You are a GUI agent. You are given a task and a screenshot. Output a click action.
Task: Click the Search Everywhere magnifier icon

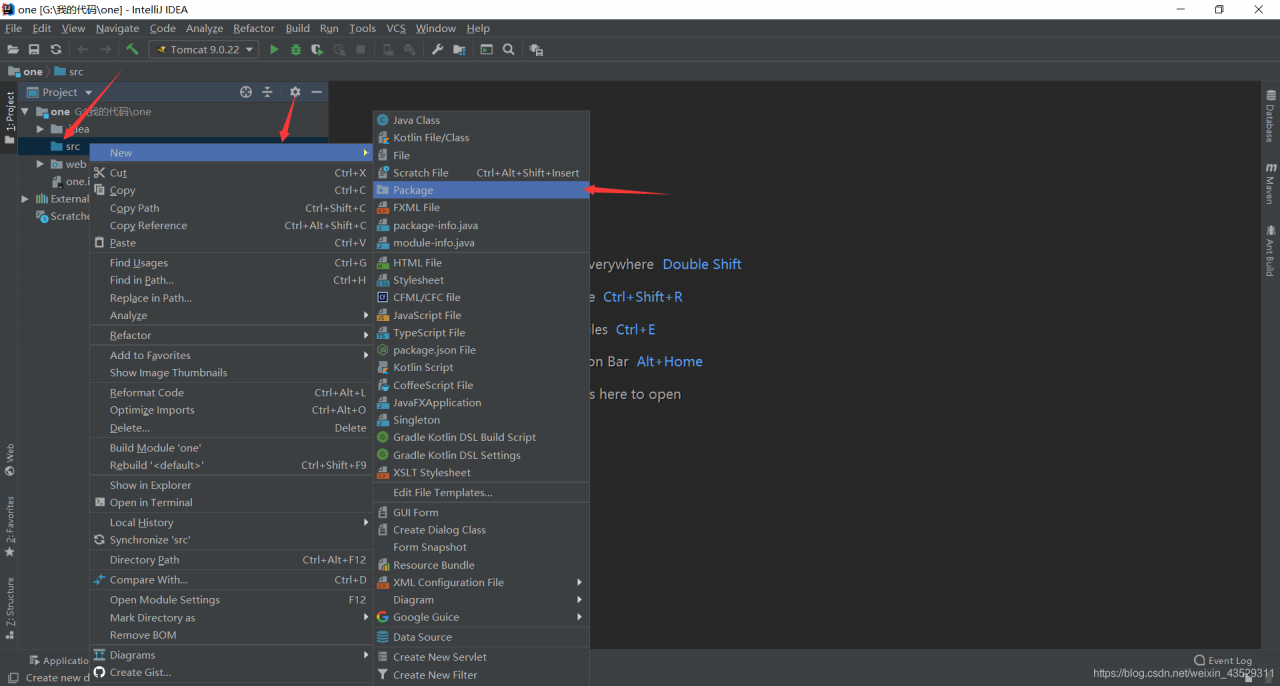509,49
